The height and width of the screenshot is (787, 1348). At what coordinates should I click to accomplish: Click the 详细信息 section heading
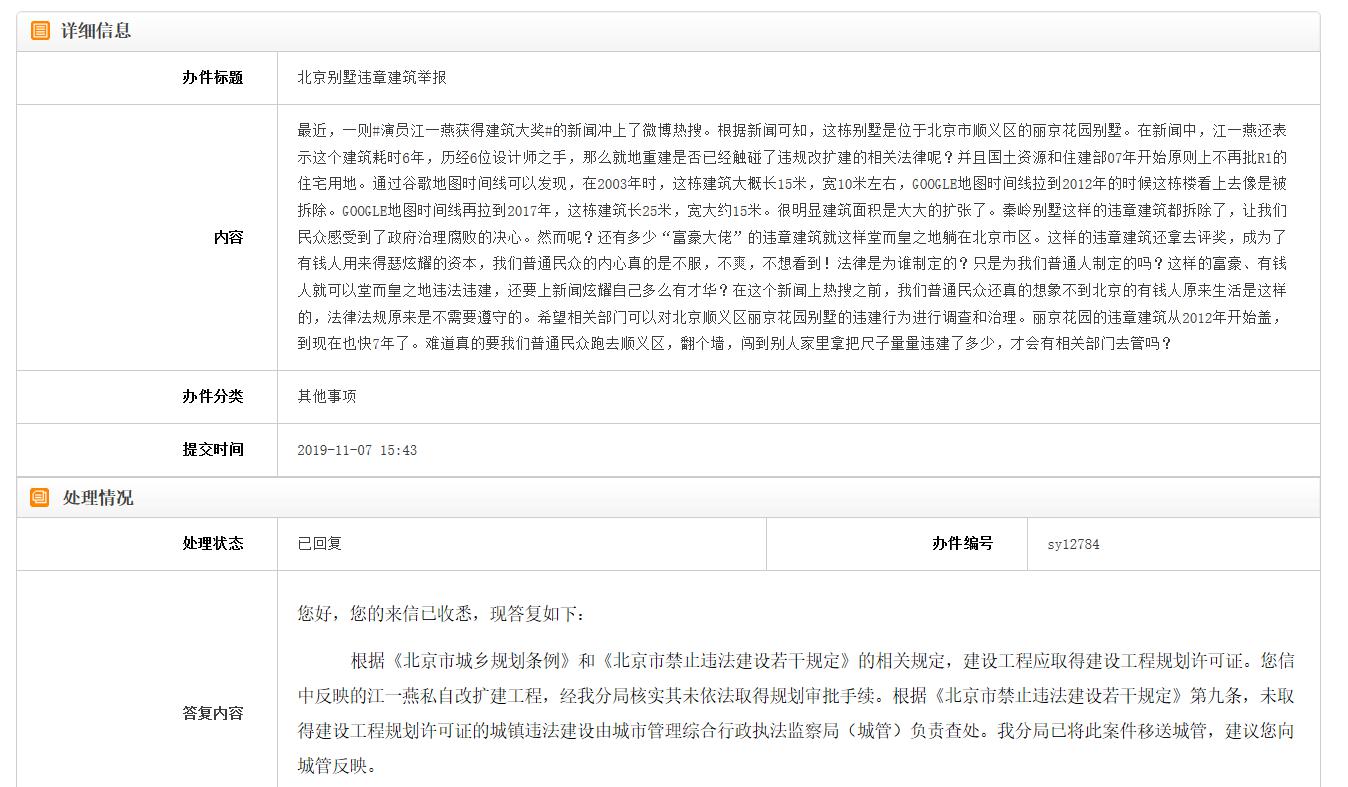96,31
